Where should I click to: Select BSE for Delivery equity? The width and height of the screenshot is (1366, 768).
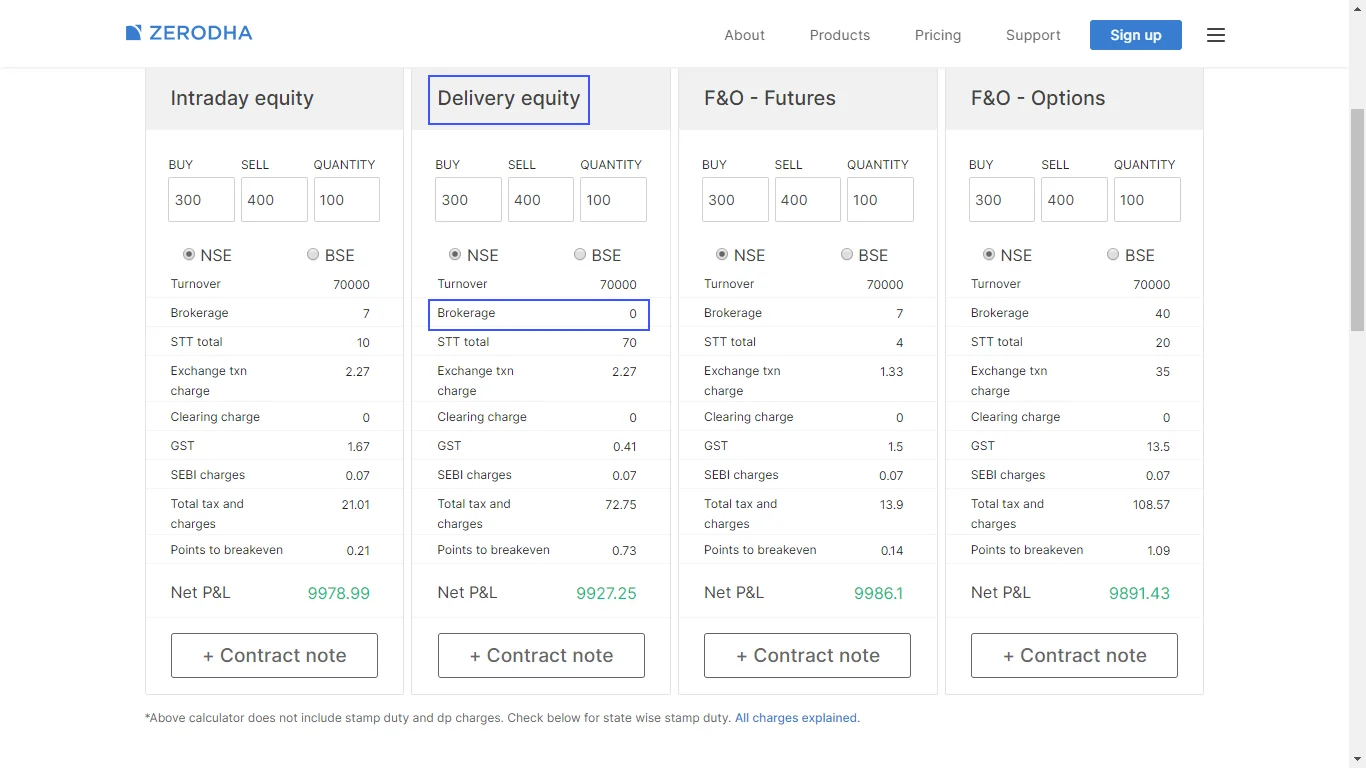tap(580, 255)
